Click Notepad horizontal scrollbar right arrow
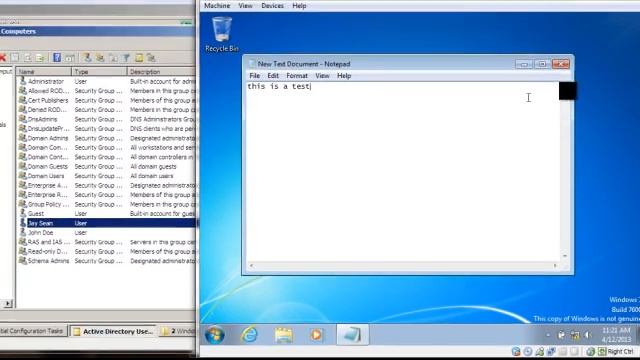Screen dimensions: 640x360 pyautogui.click(x=555, y=266)
